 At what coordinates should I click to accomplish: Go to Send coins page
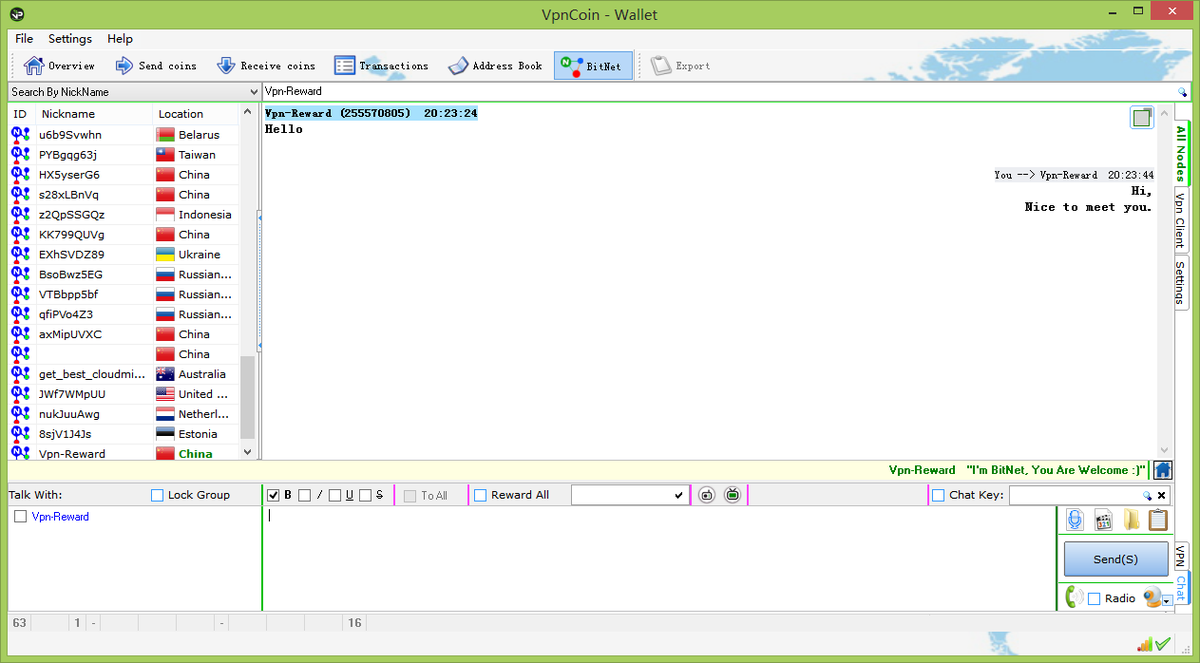(x=155, y=66)
